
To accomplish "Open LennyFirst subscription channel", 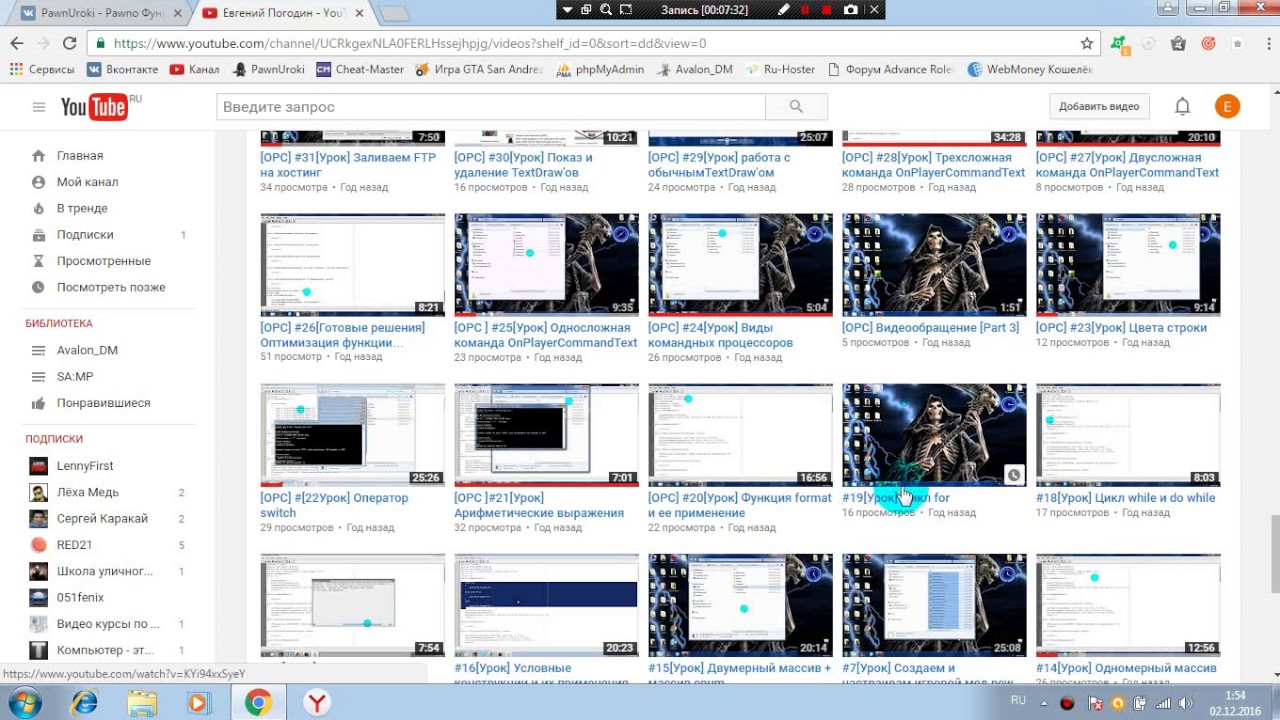I will coord(85,466).
